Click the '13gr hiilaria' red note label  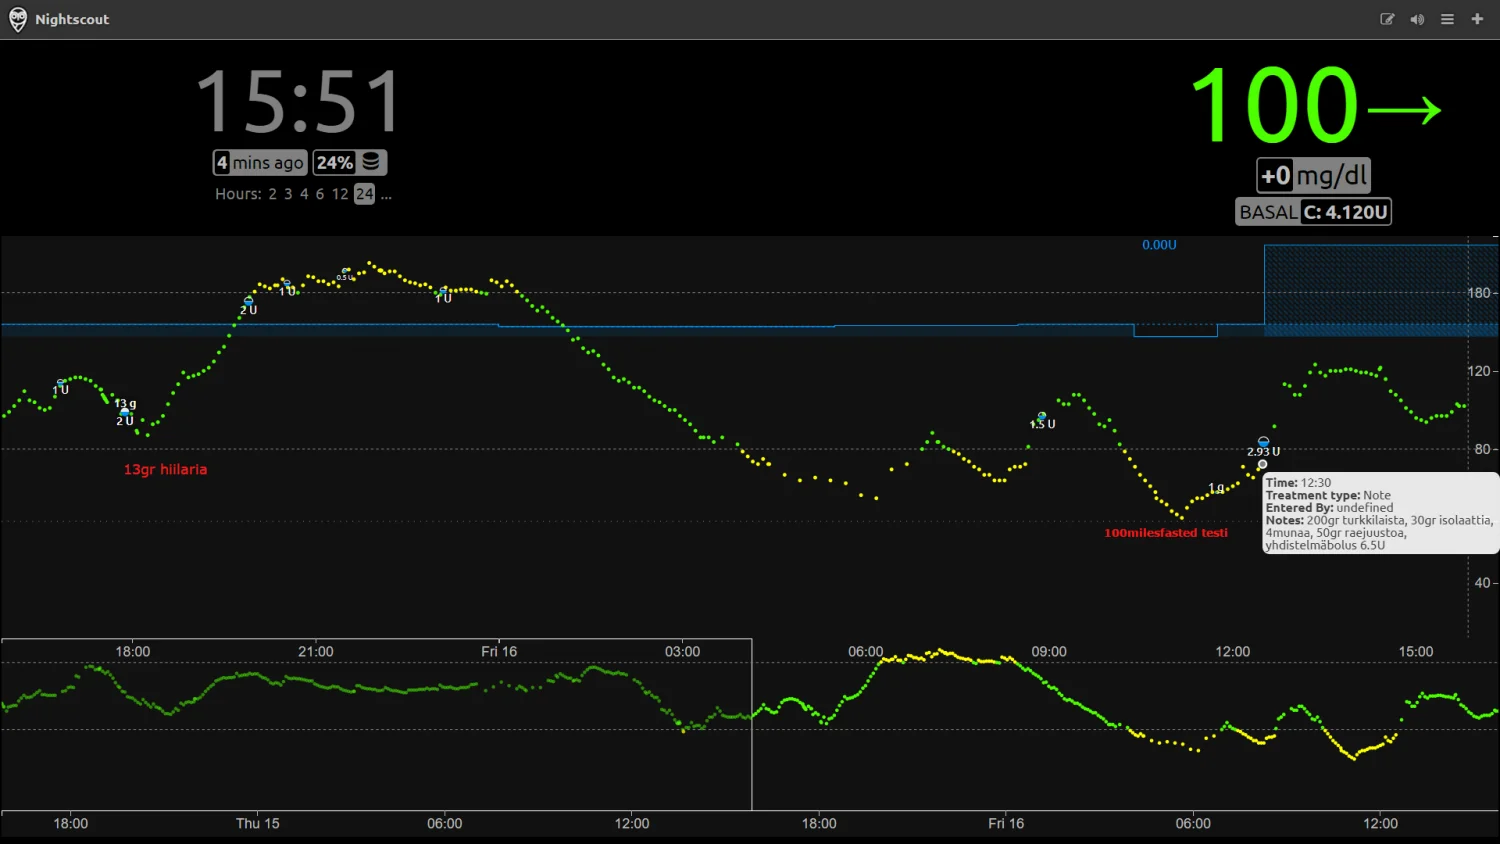pos(165,470)
